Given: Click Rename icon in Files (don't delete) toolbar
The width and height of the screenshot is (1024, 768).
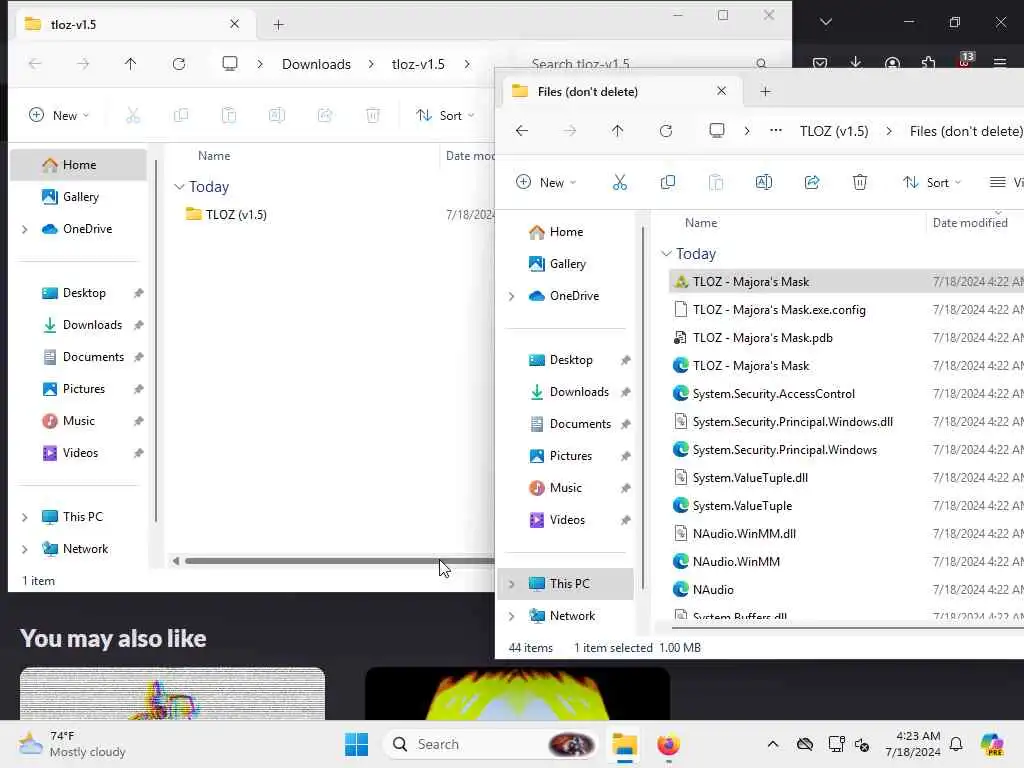Looking at the screenshot, I should tap(763, 182).
